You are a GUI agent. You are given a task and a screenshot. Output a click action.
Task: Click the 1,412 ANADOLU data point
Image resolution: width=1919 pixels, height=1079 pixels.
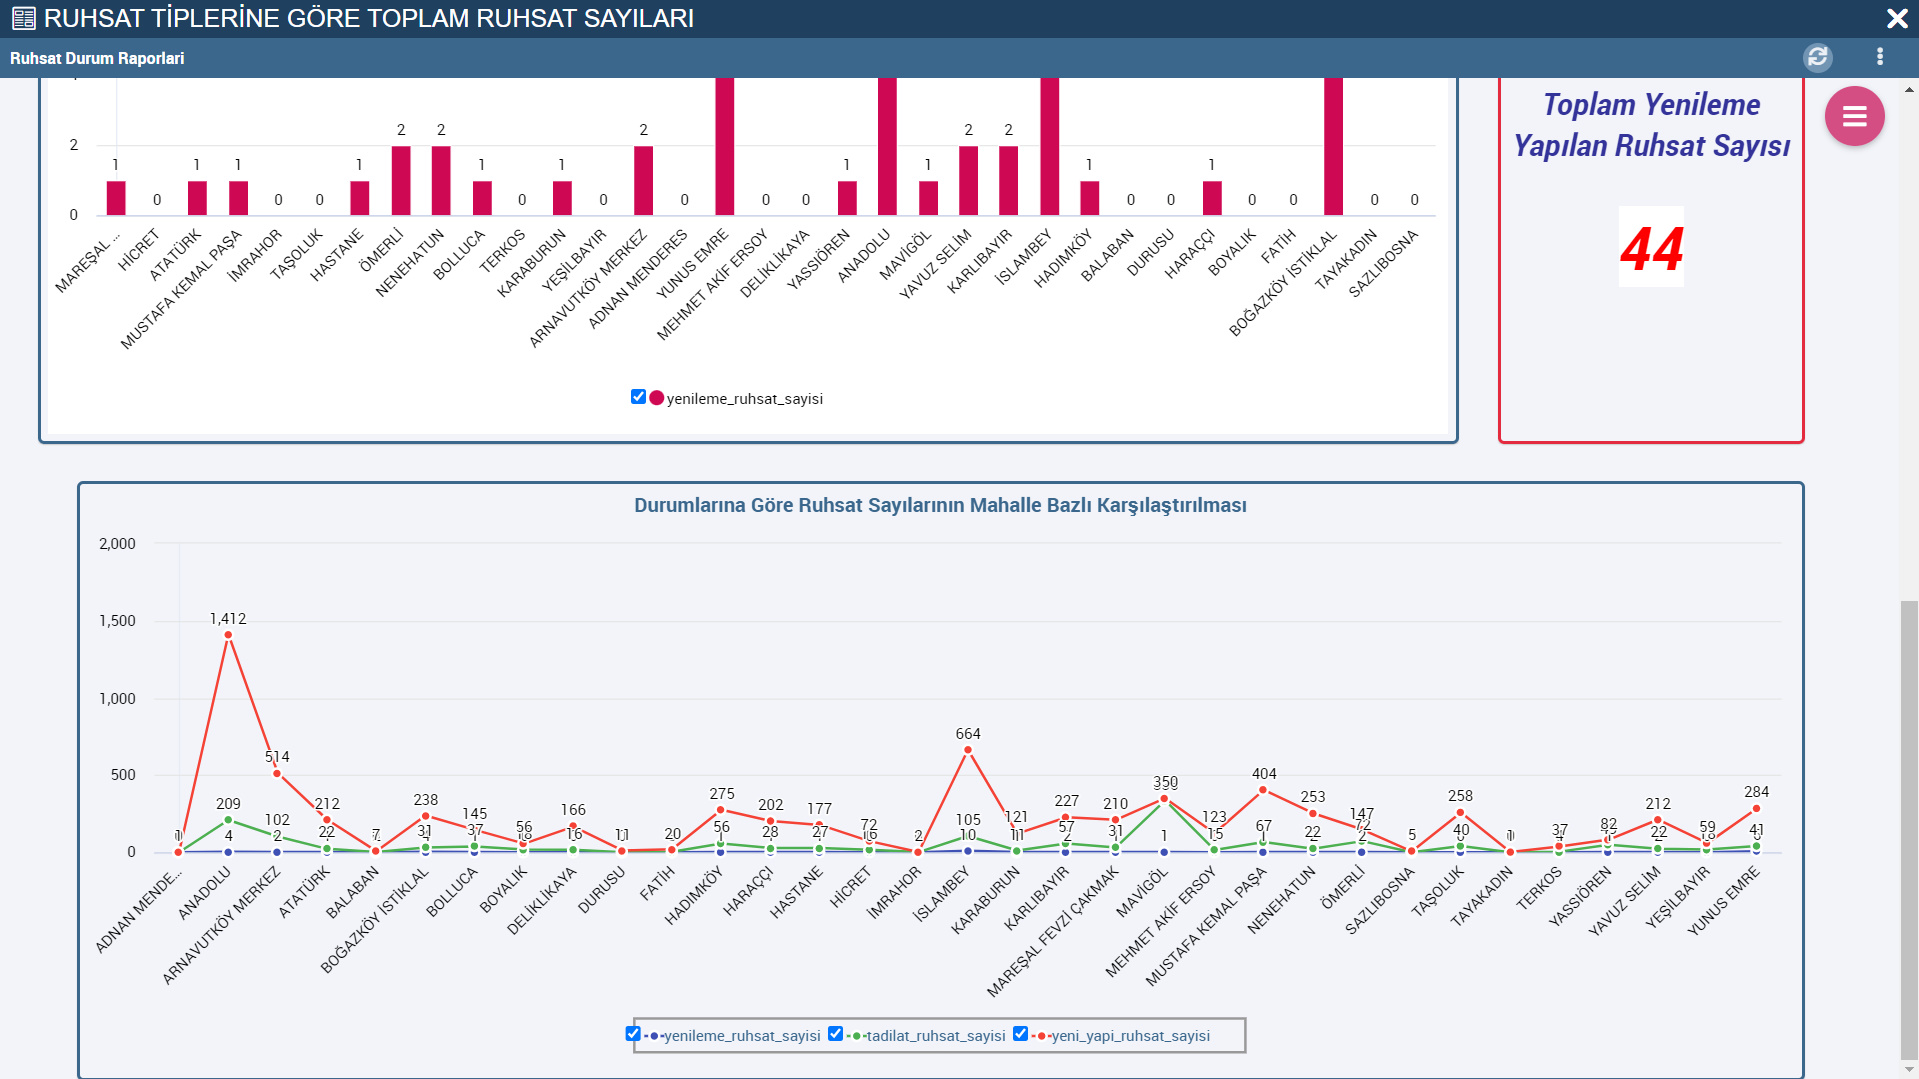[x=228, y=635]
